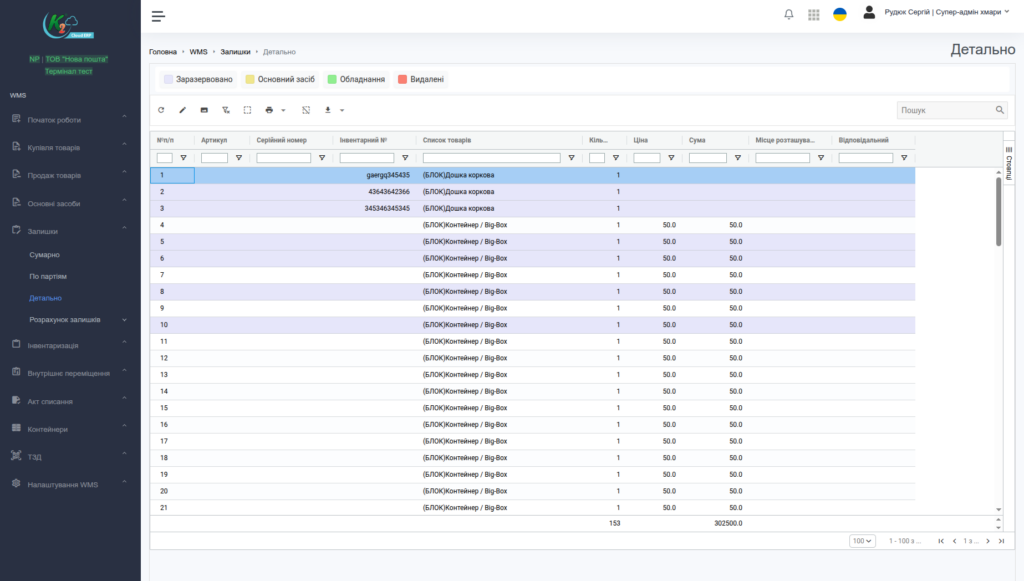
Task: Open the page size 100 dropdown
Action: pos(862,541)
